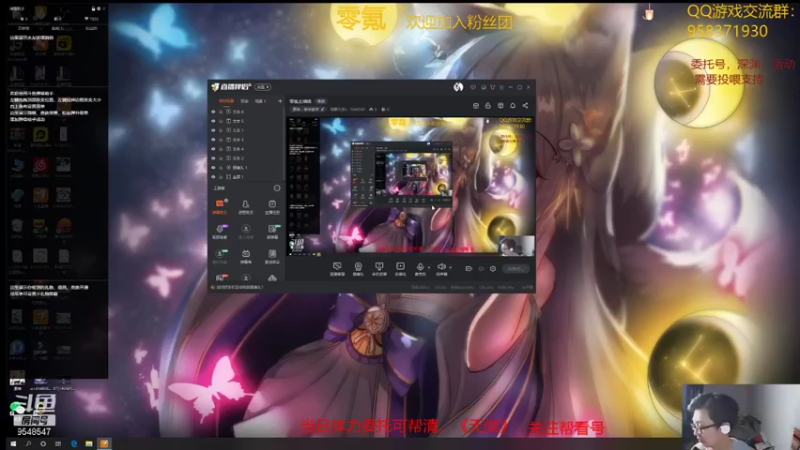Open the share icon above the preview
The width and height of the screenshot is (800, 450).
(x=525, y=106)
